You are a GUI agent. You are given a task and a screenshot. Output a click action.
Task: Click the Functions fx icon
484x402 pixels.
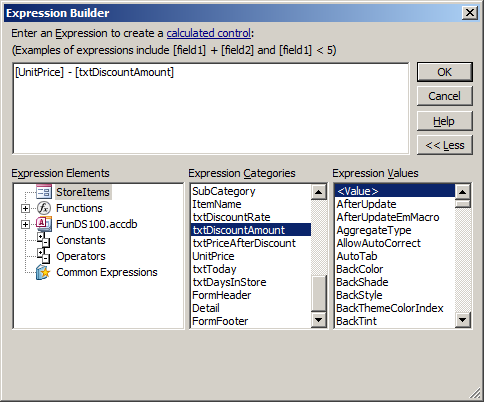(44, 208)
